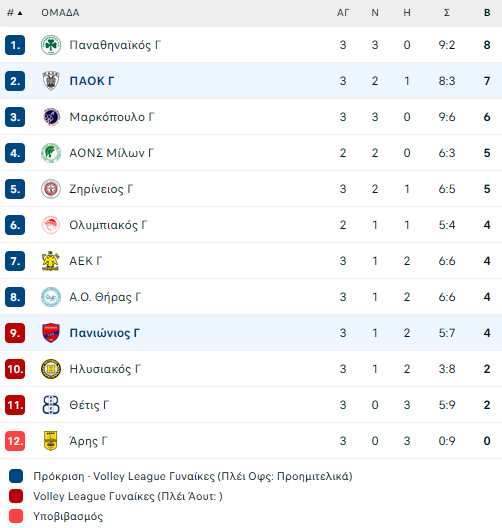Open the ΠΑΟΚ Γ team link
This screenshot has width=502, height=528.
(92, 81)
